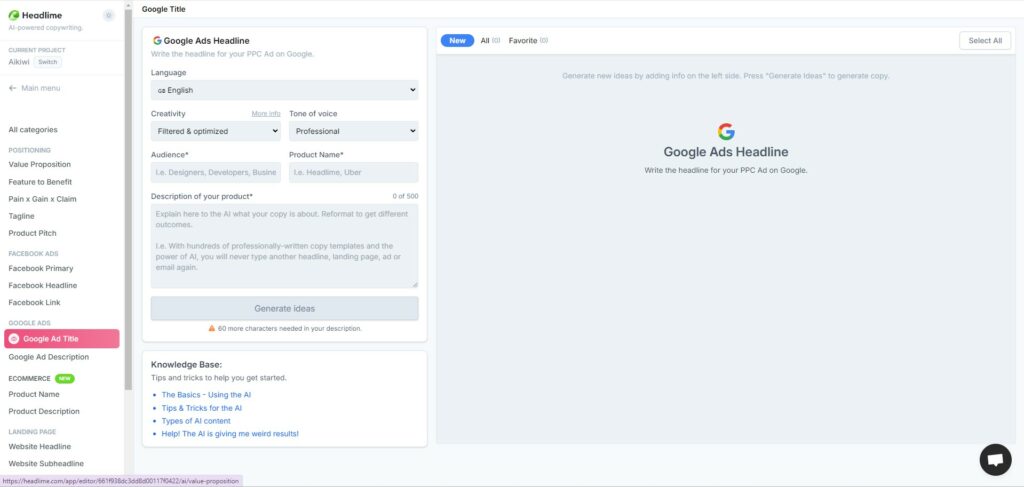Select Website Subheadline in sidebar
Viewport: 1024px width, 487px height.
[x=46, y=463]
